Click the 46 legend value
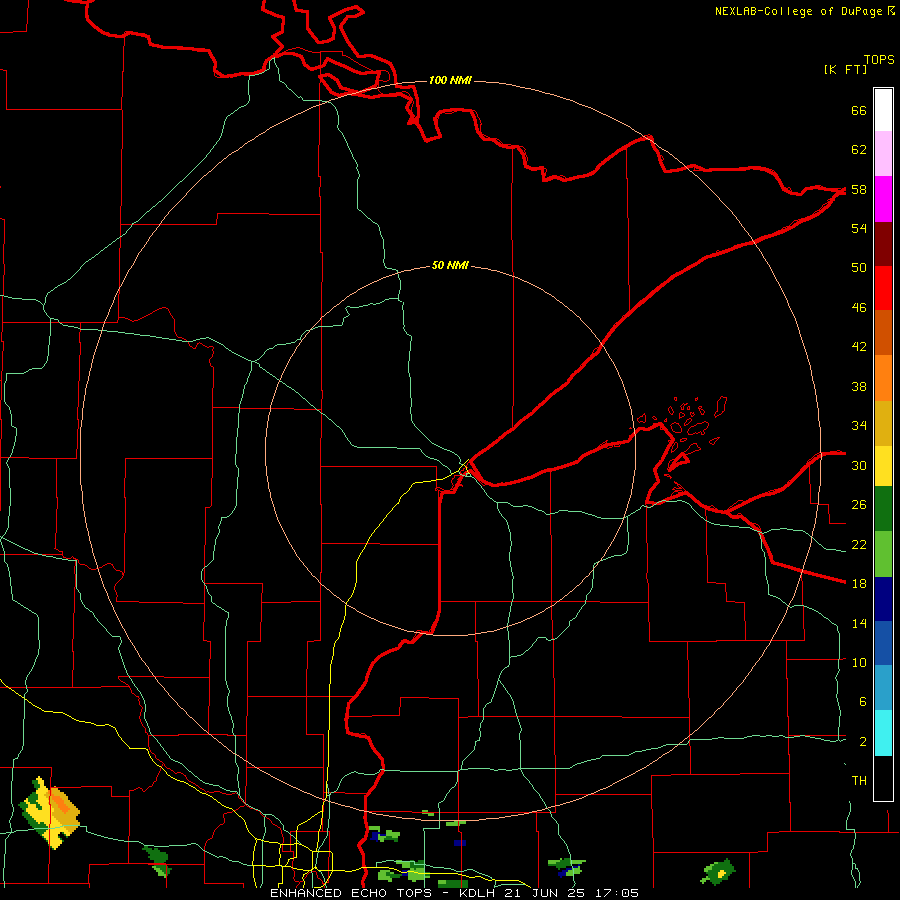Viewport: 900px width, 900px height. click(859, 308)
